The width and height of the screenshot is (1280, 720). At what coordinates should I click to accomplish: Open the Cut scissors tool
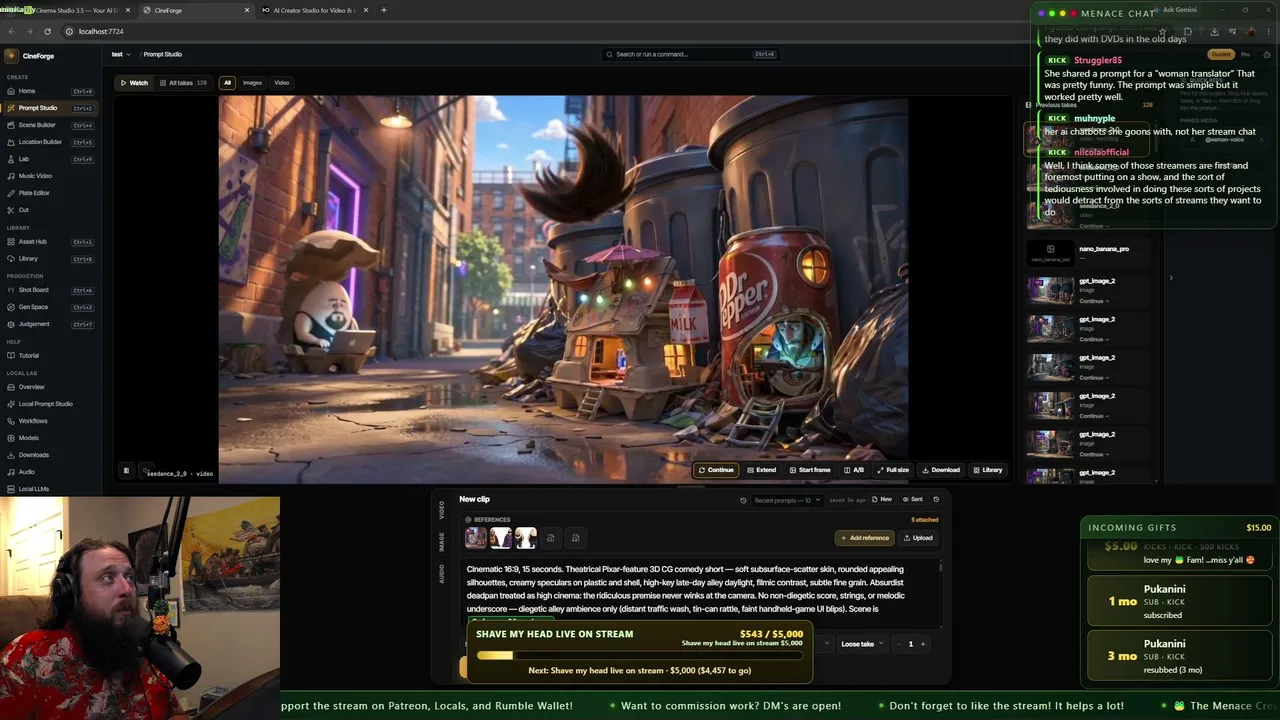tap(50, 210)
